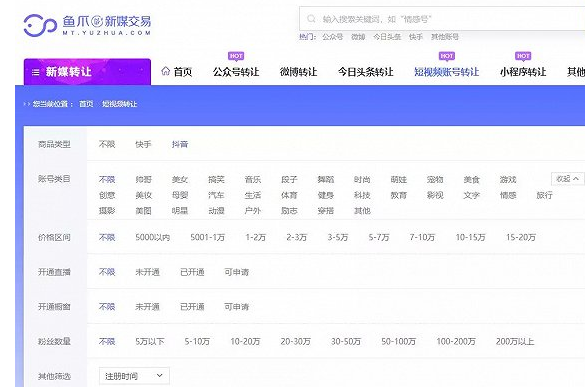Viewport: 585px width, 387px height.
Task: Click the magnifier search icon
Action: pyautogui.click(x=311, y=19)
